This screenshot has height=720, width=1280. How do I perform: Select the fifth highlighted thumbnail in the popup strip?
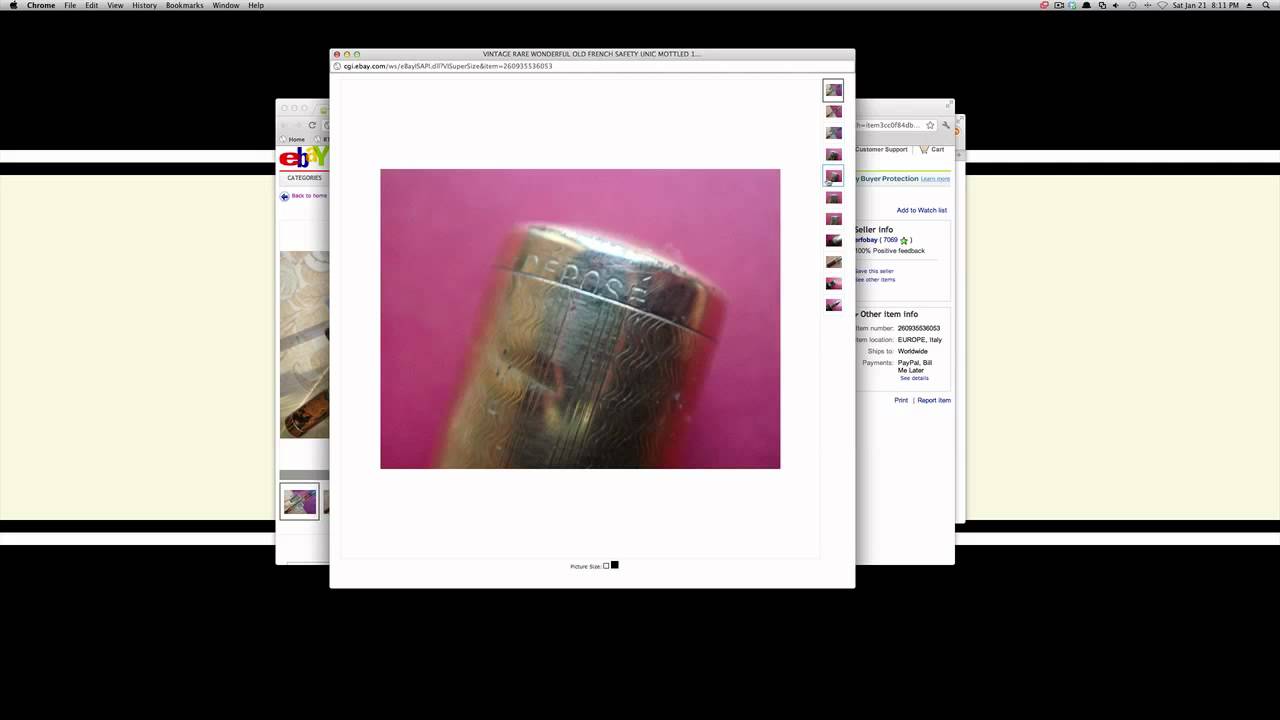(833, 176)
